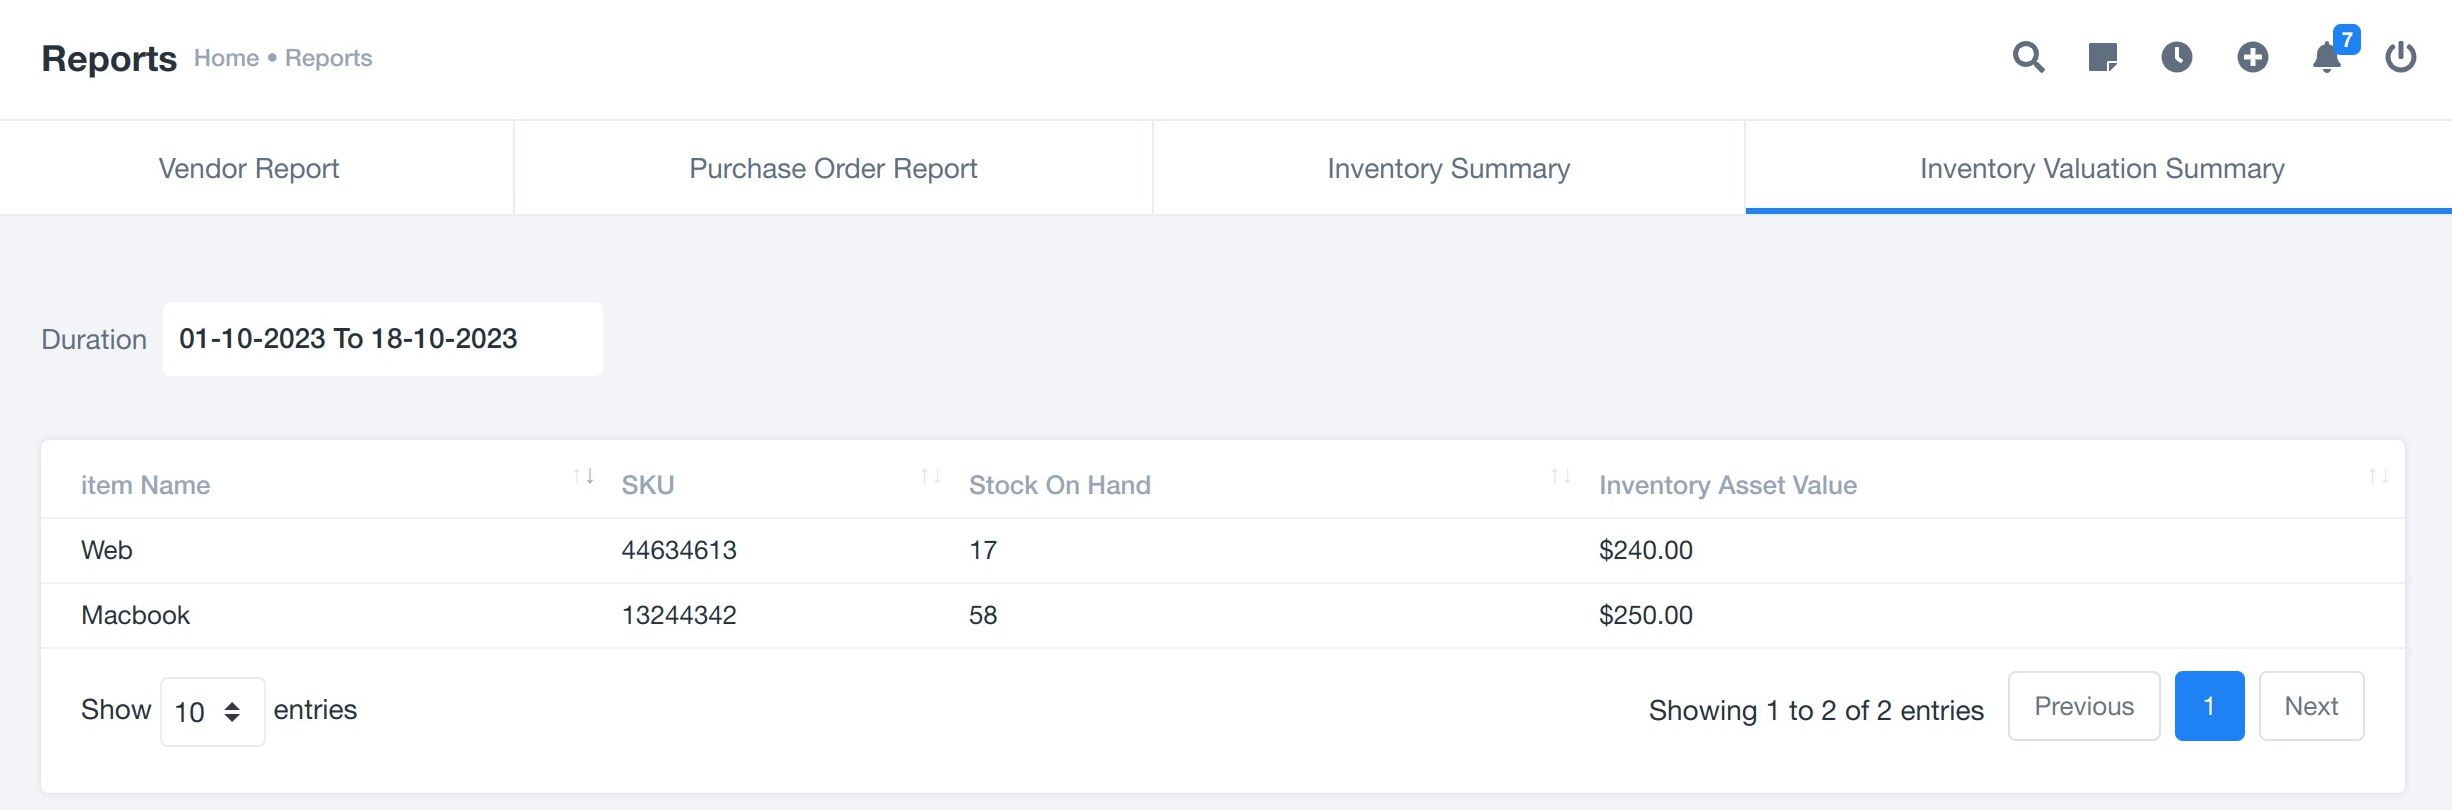Select the Inventory Valuation Summary tab
Viewport: 2452px width, 810px height.
coord(2101,168)
